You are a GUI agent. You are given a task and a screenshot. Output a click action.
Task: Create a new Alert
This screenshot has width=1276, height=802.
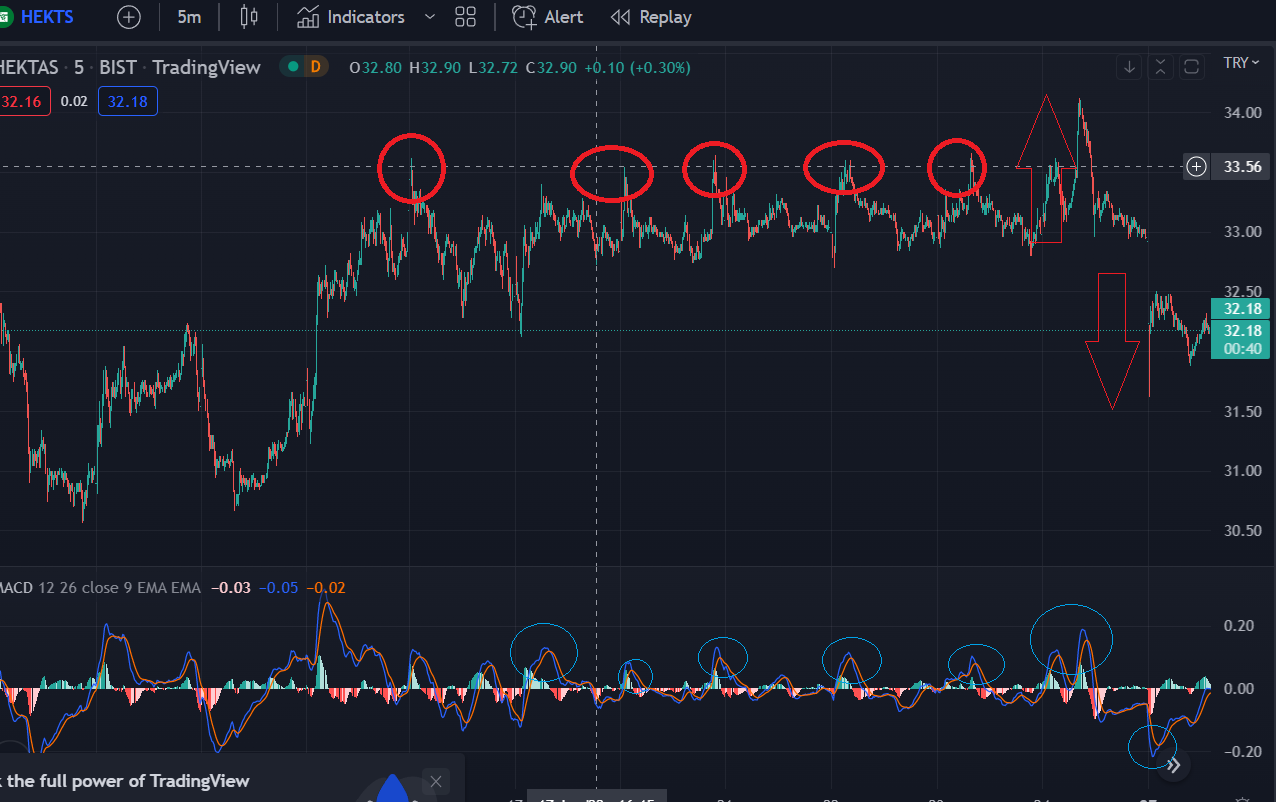tap(548, 17)
